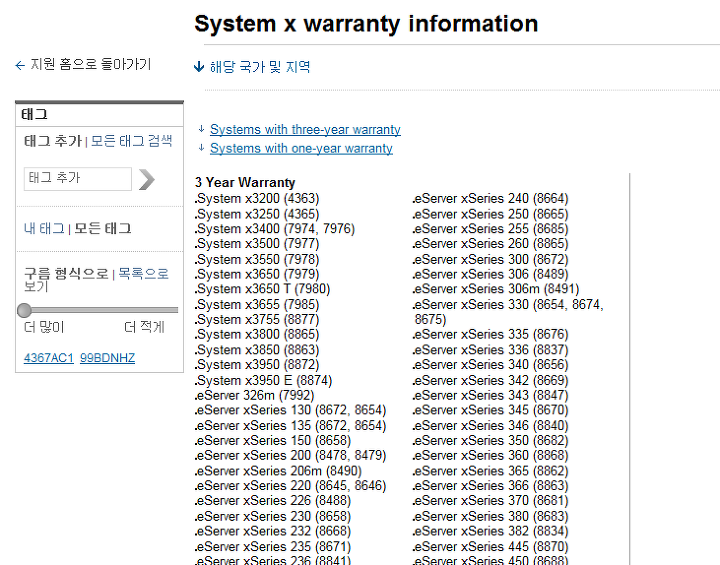Viewport: 720px width, 565px height.
Task: Click eServer xSeries 330 (8654, 8674, 8675) entry
Action: click(x=508, y=312)
